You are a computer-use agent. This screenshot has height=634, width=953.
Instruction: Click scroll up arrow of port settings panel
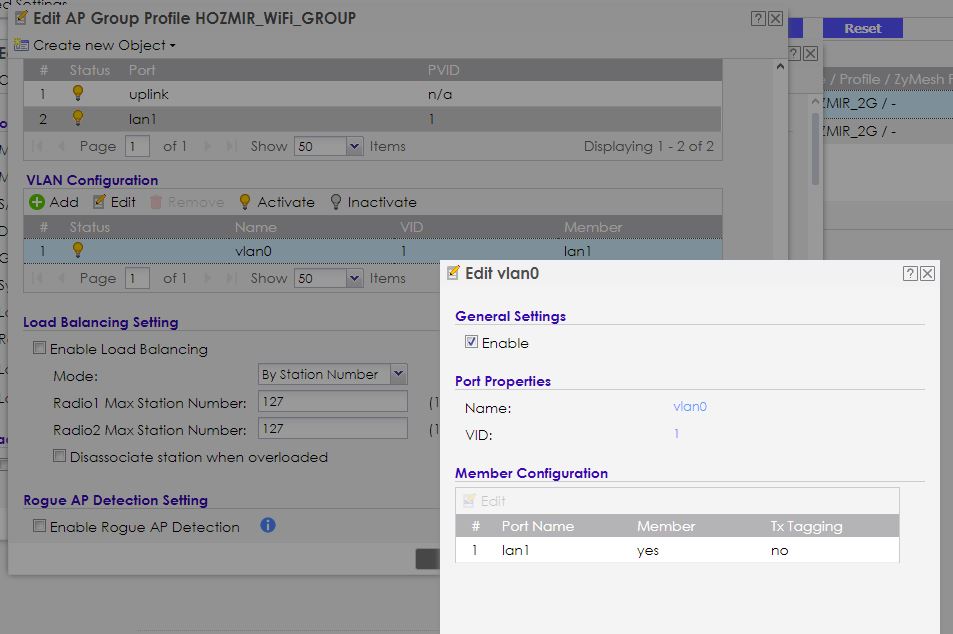point(780,66)
